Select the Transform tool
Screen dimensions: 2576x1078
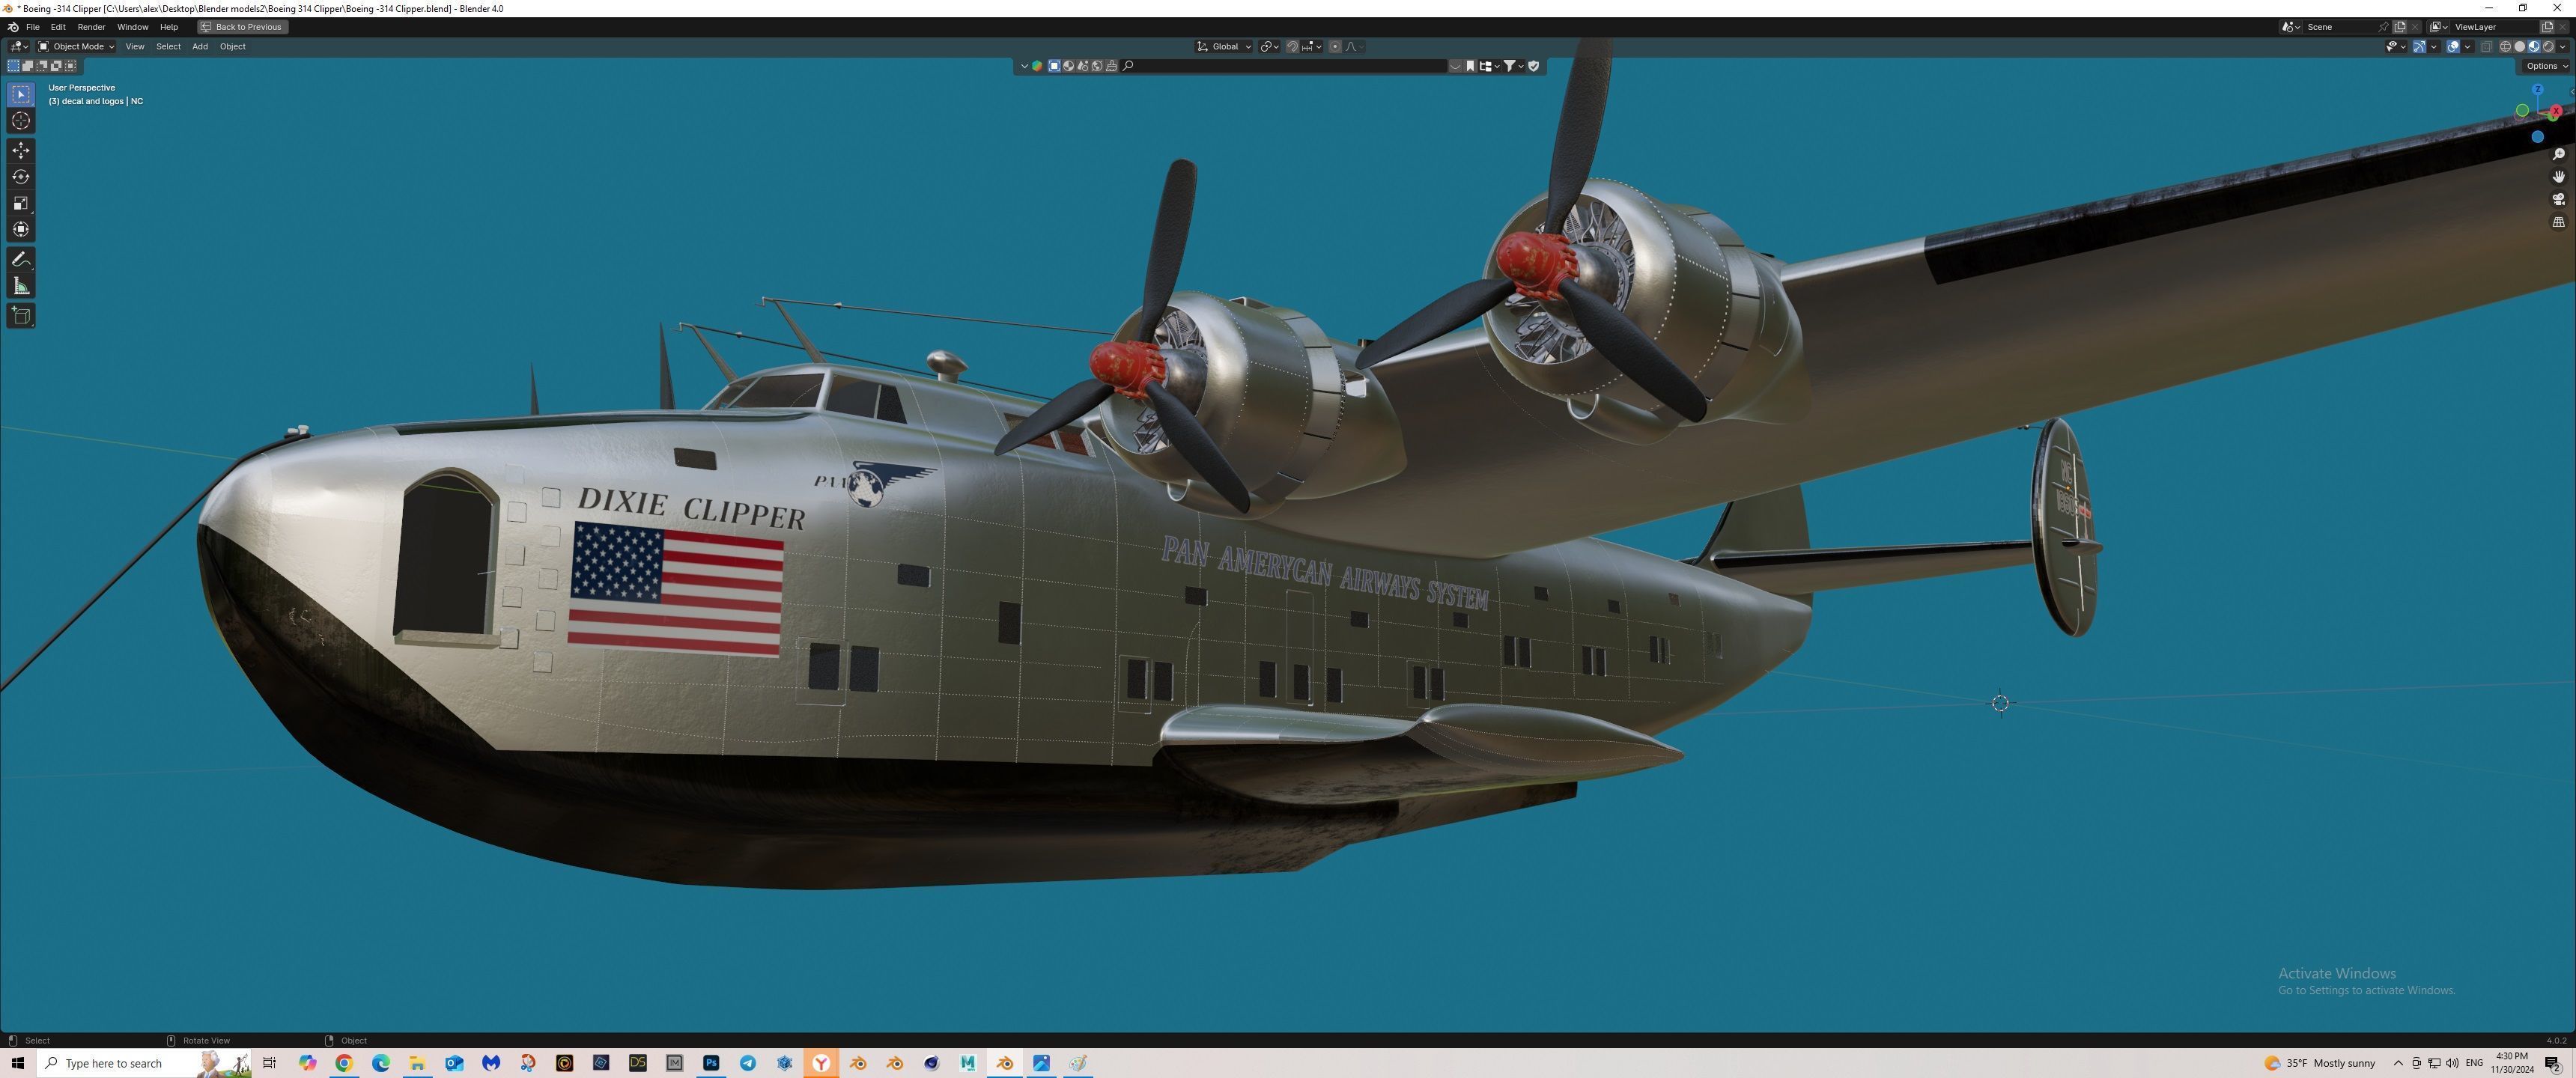21,230
